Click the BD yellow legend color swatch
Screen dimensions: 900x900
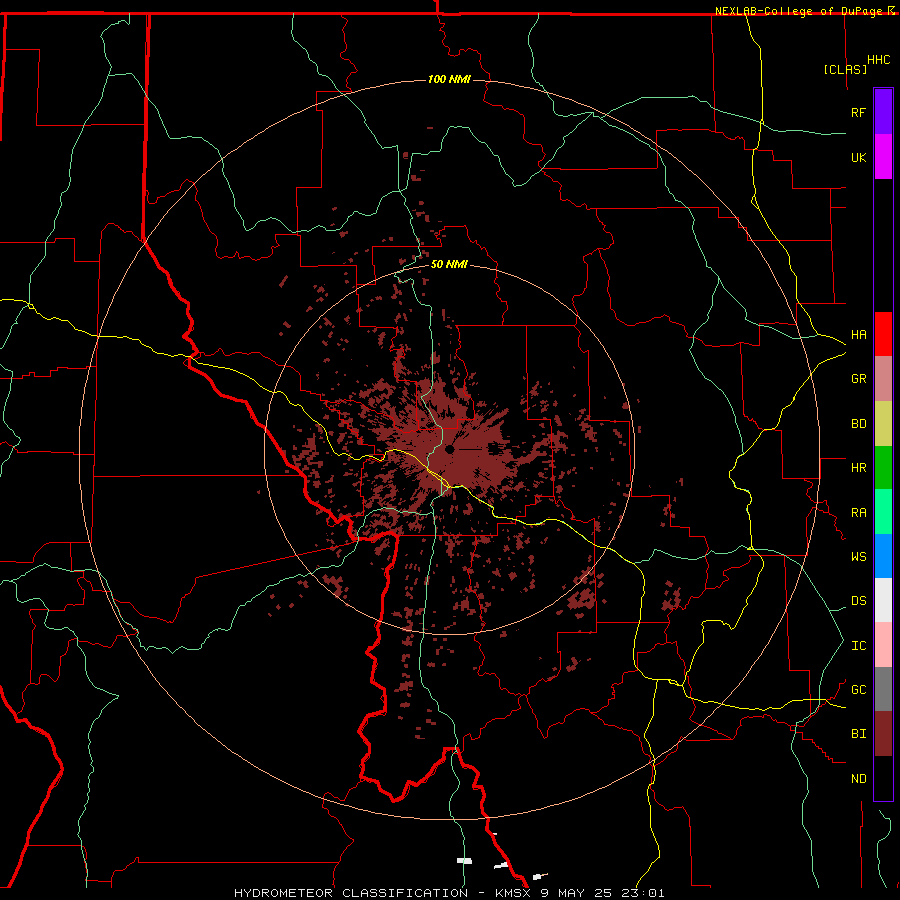[883, 424]
